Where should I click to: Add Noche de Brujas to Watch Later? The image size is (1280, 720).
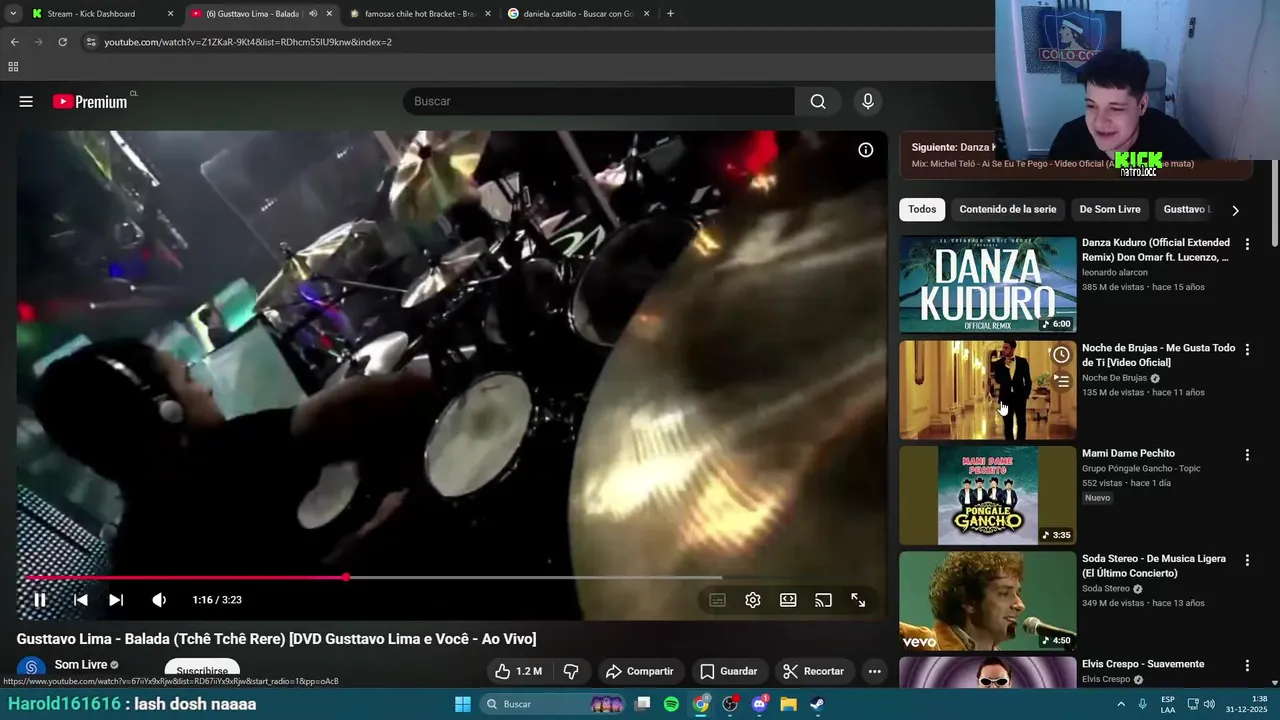click(x=1061, y=355)
